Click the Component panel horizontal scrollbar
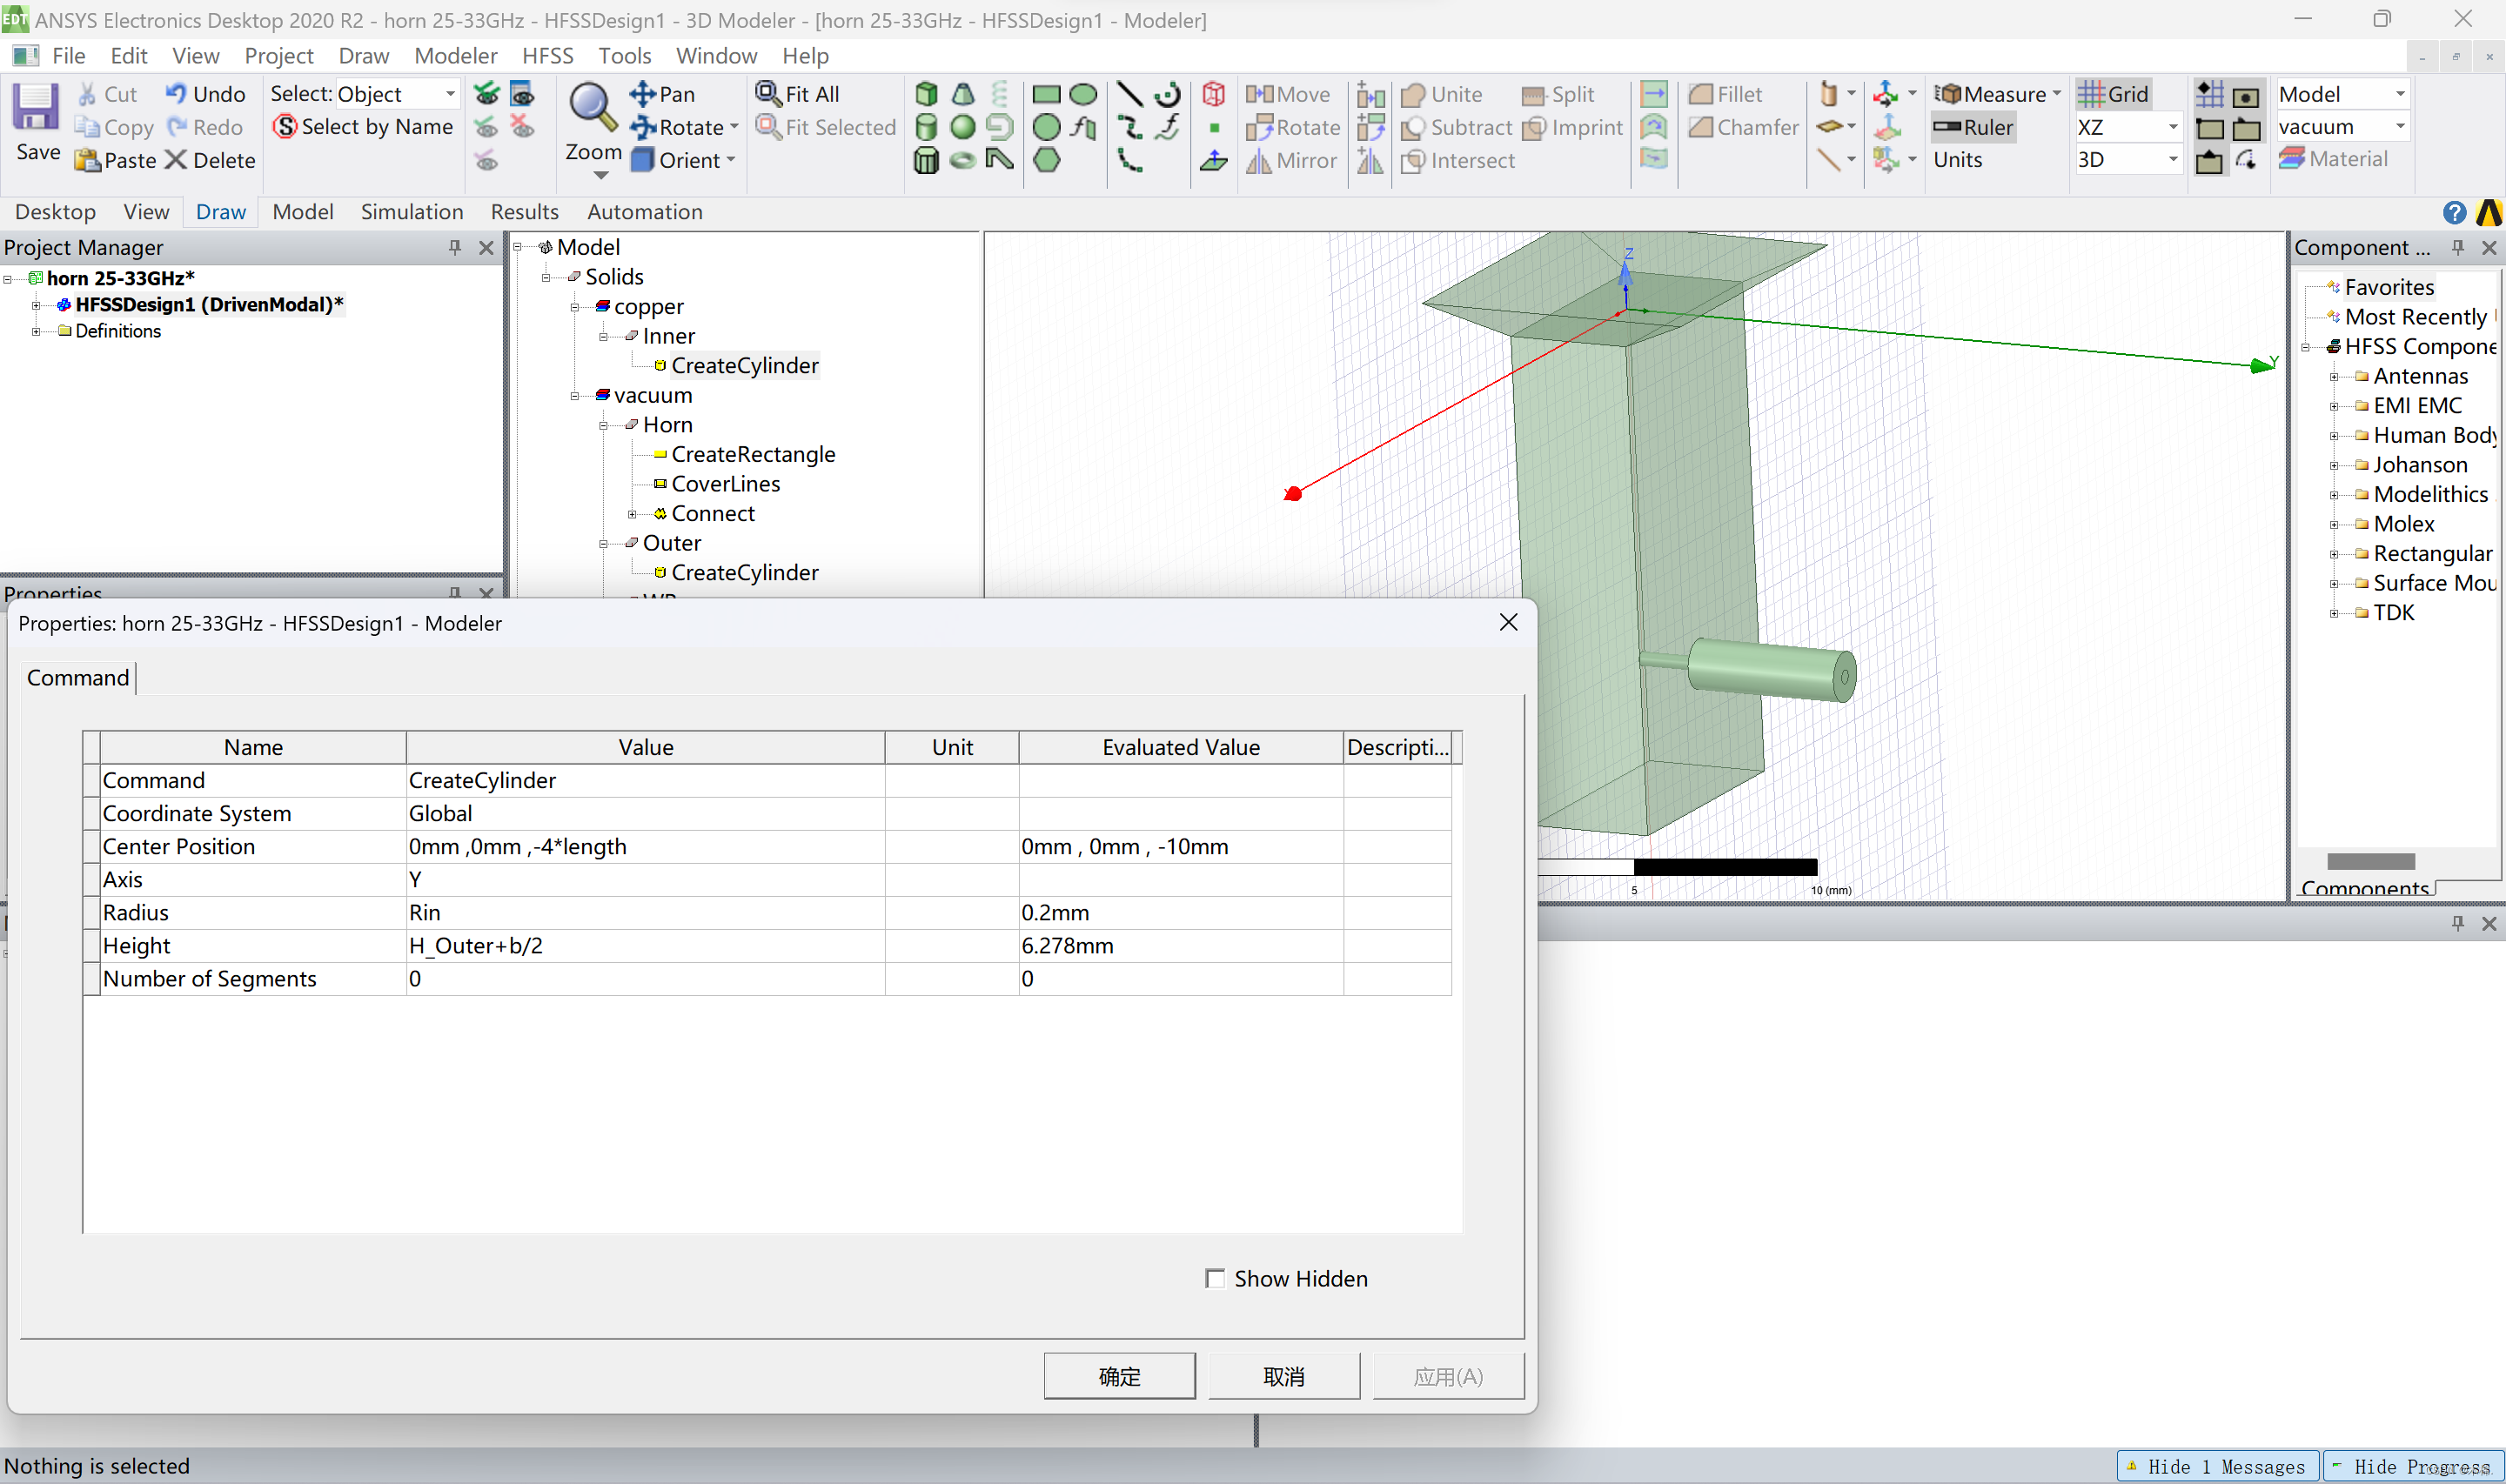 coord(2370,861)
